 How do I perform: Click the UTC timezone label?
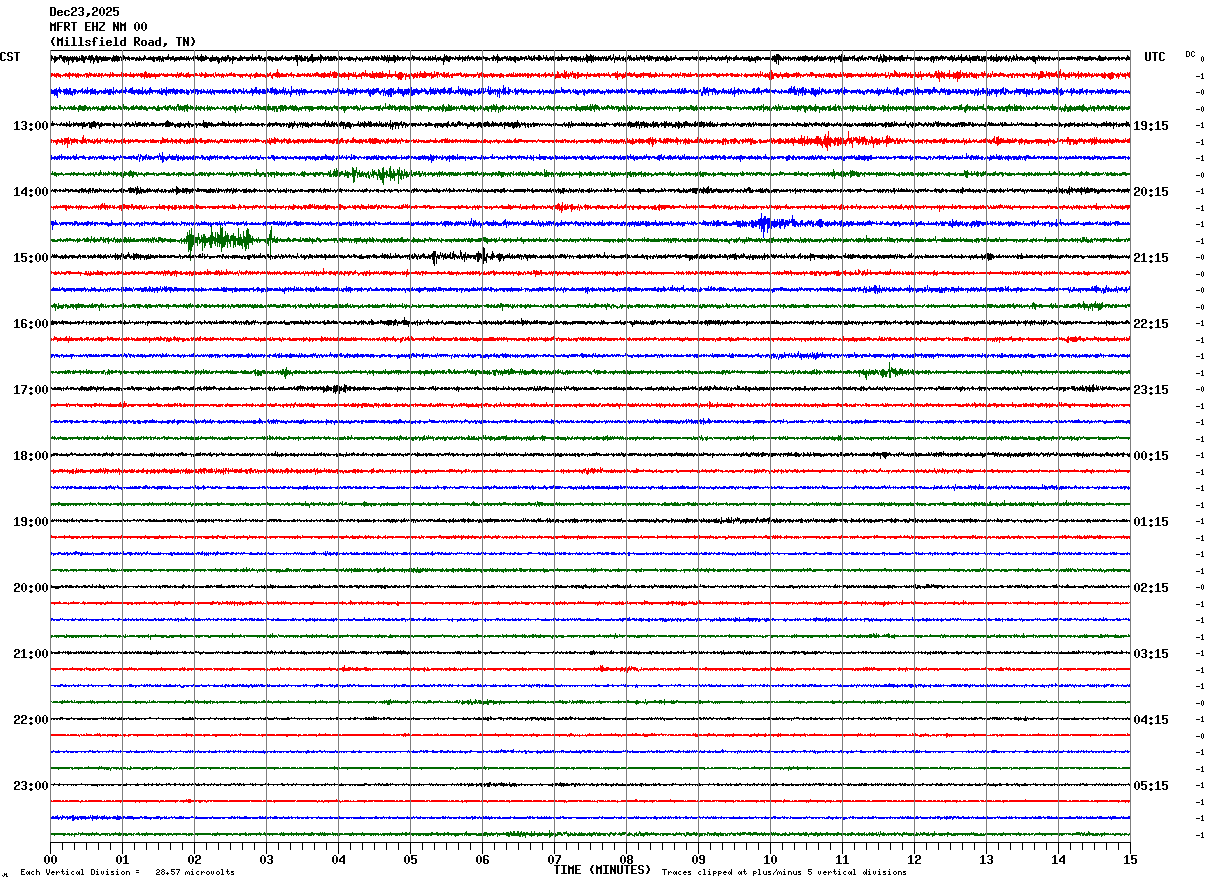(x=1155, y=57)
